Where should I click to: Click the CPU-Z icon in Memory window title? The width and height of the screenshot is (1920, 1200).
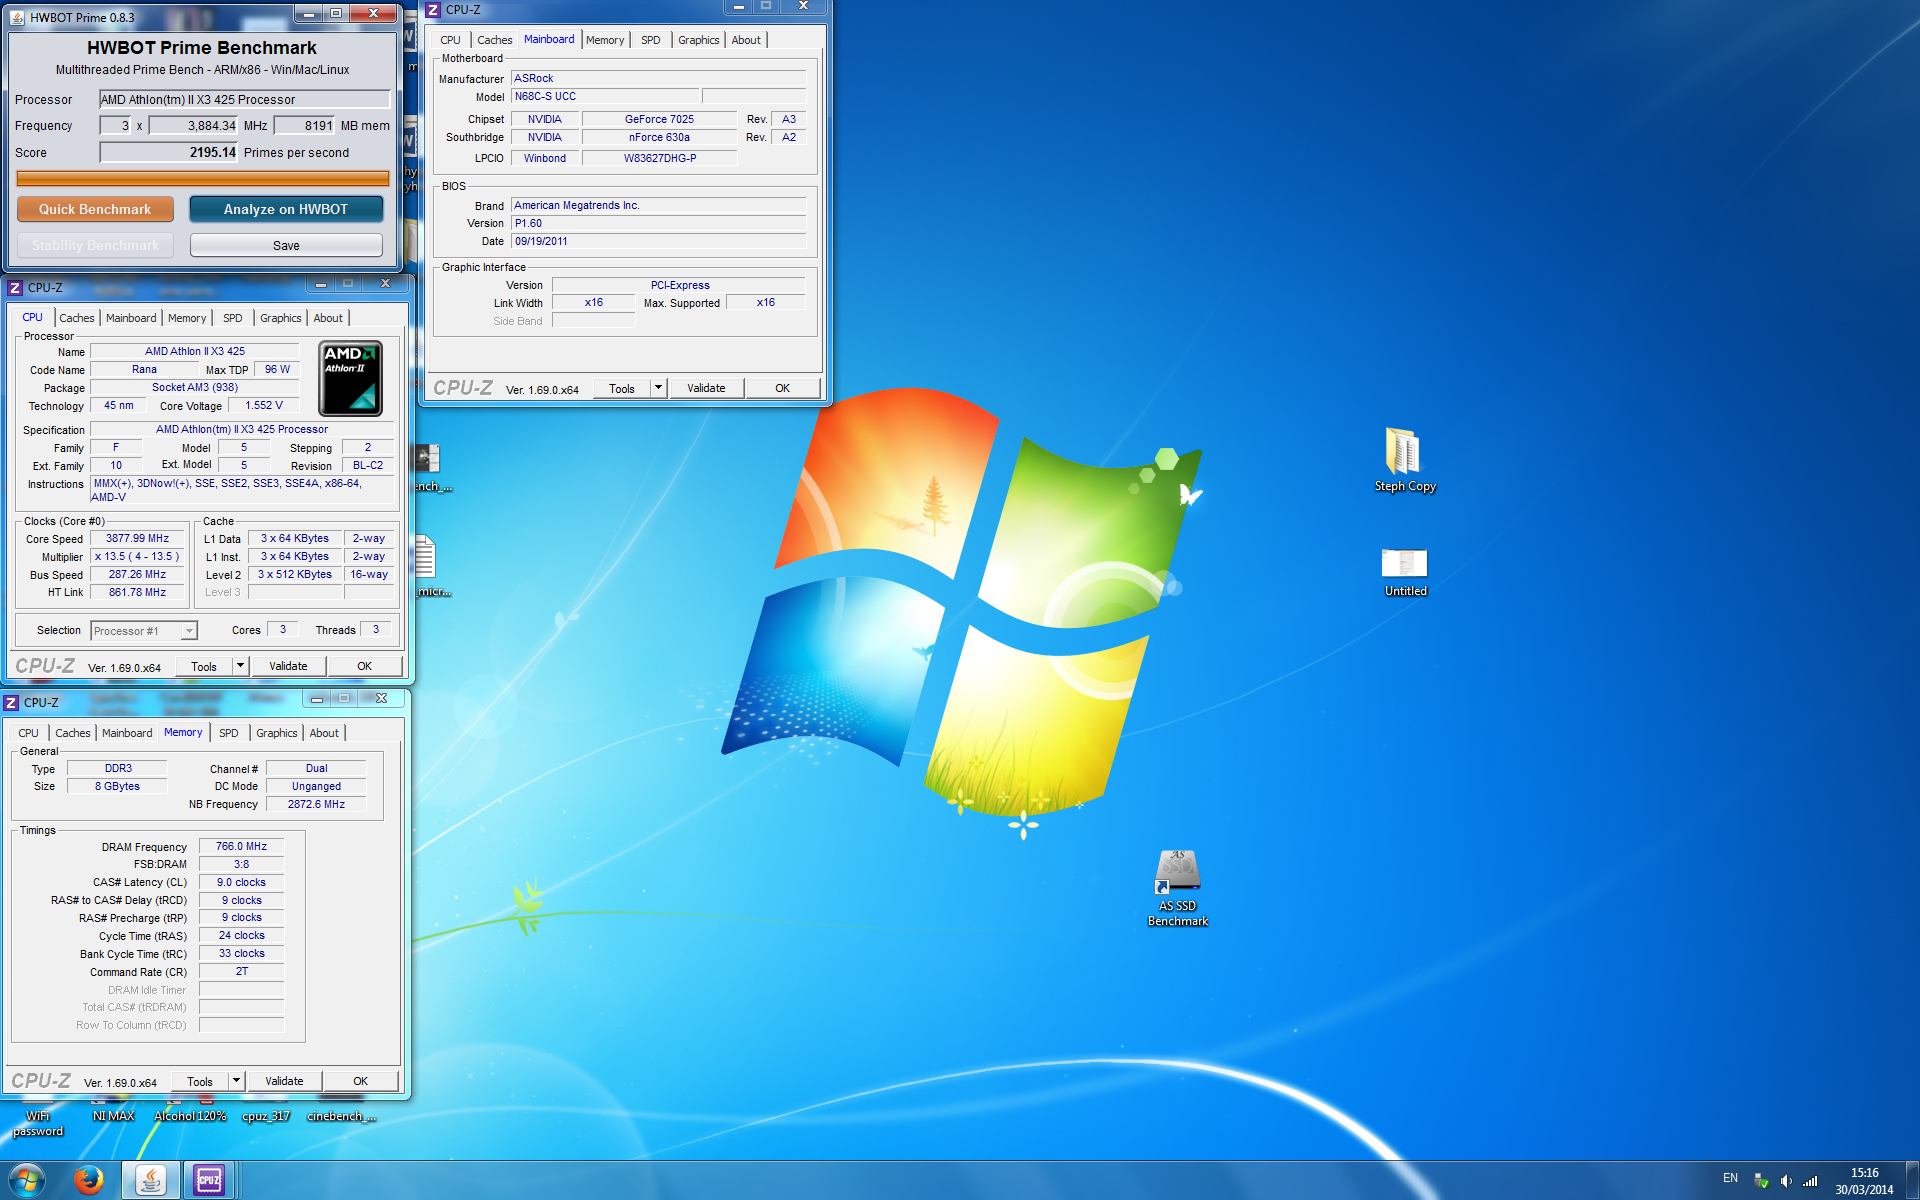click(x=11, y=703)
